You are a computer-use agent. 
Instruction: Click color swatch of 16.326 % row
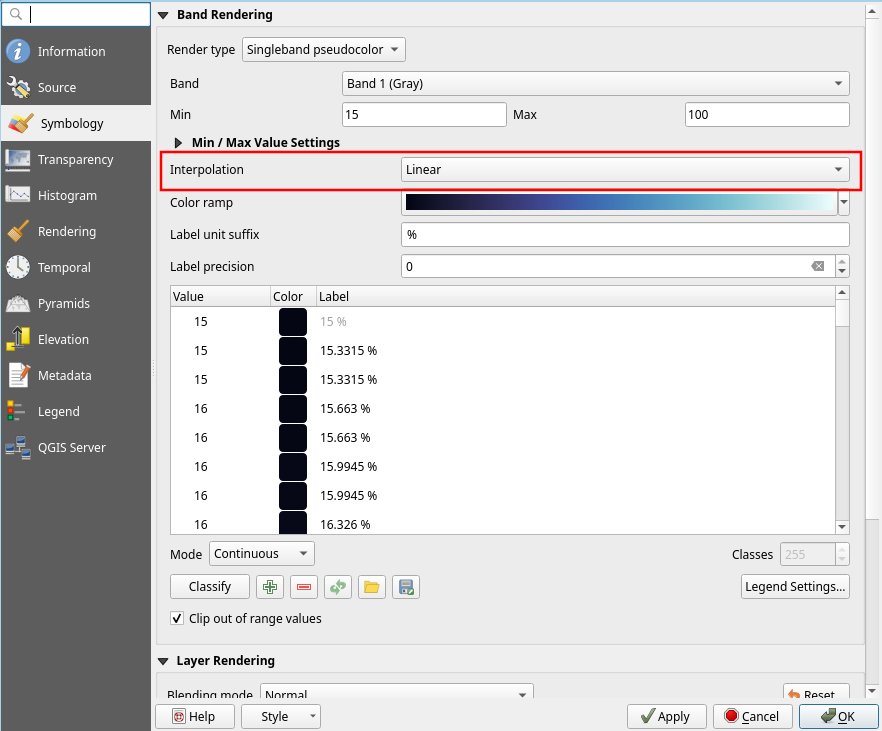(x=293, y=523)
